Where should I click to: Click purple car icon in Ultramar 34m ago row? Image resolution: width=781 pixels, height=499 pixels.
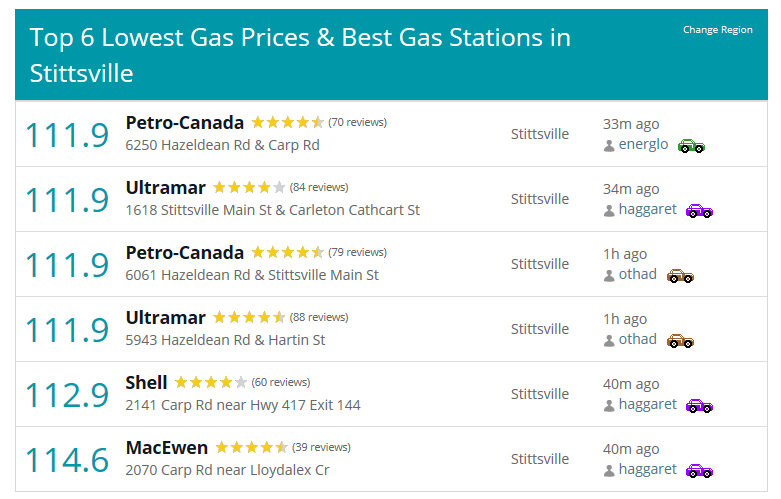(699, 211)
